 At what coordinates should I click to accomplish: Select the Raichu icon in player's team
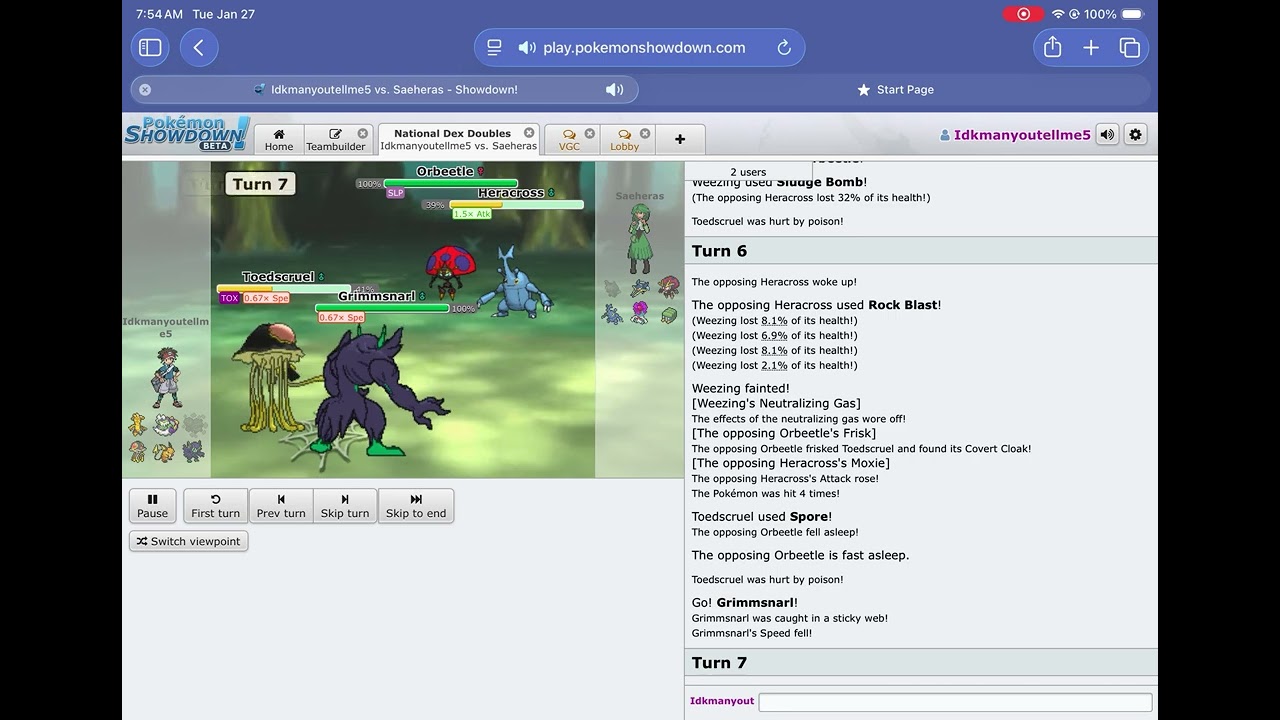[x=166, y=452]
